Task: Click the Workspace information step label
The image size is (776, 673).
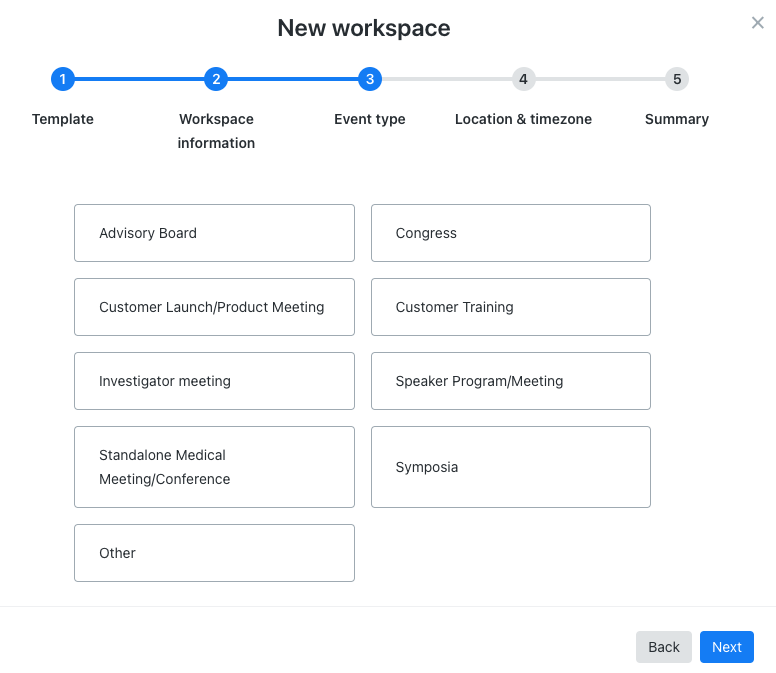Action: 216,131
